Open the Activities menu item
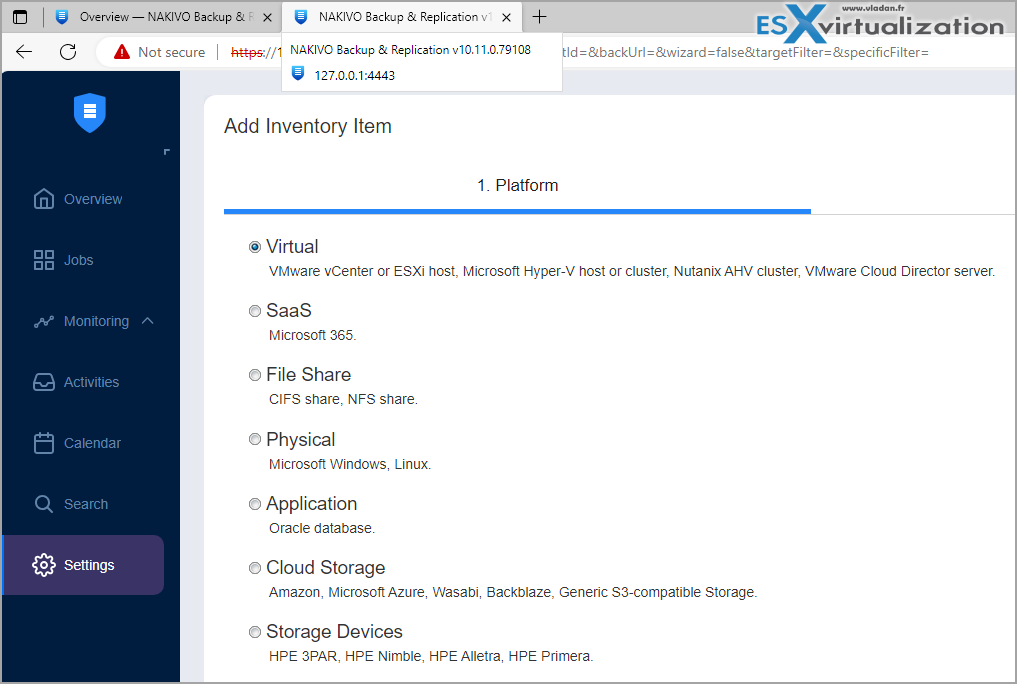Screen dimensions: 1017x684 pyautogui.click(x=82, y=382)
